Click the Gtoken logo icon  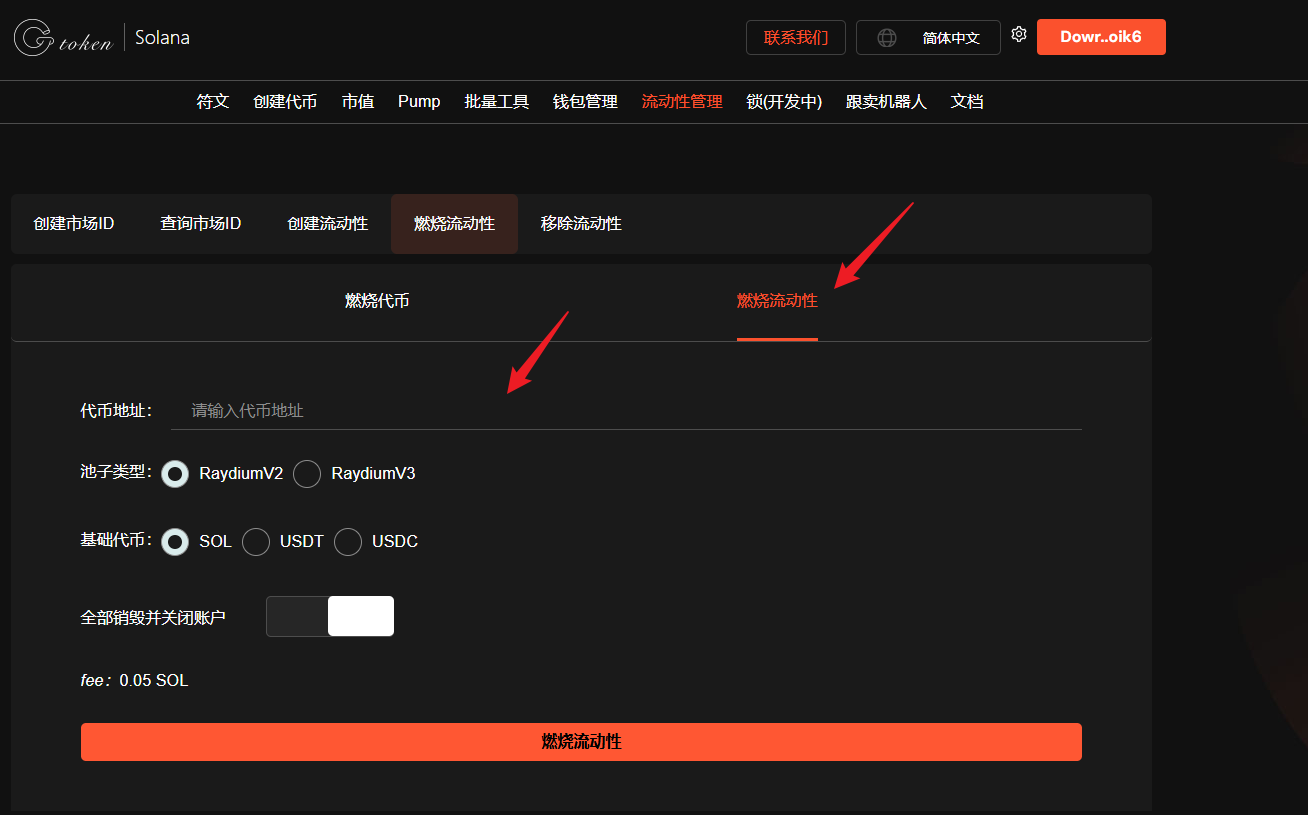35,38
